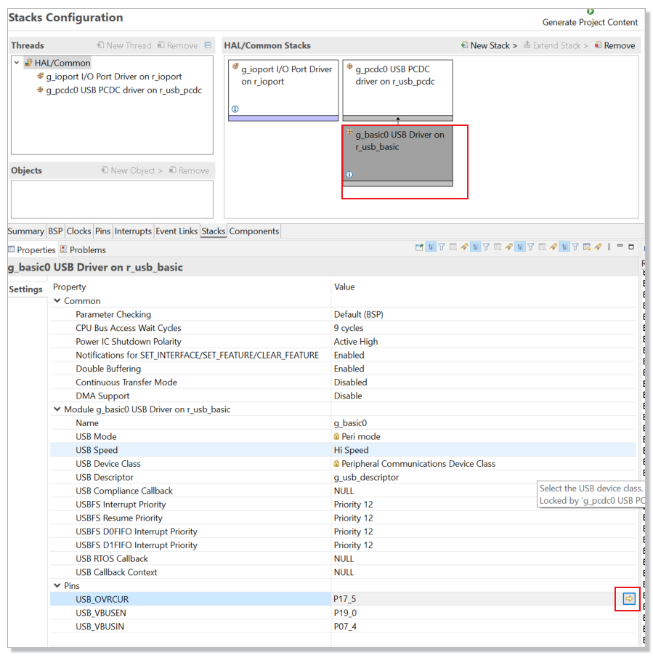The height and width of the screenshot is (658, 653).
Task: Click the Generate Project Content green icon
Action: 590,11
